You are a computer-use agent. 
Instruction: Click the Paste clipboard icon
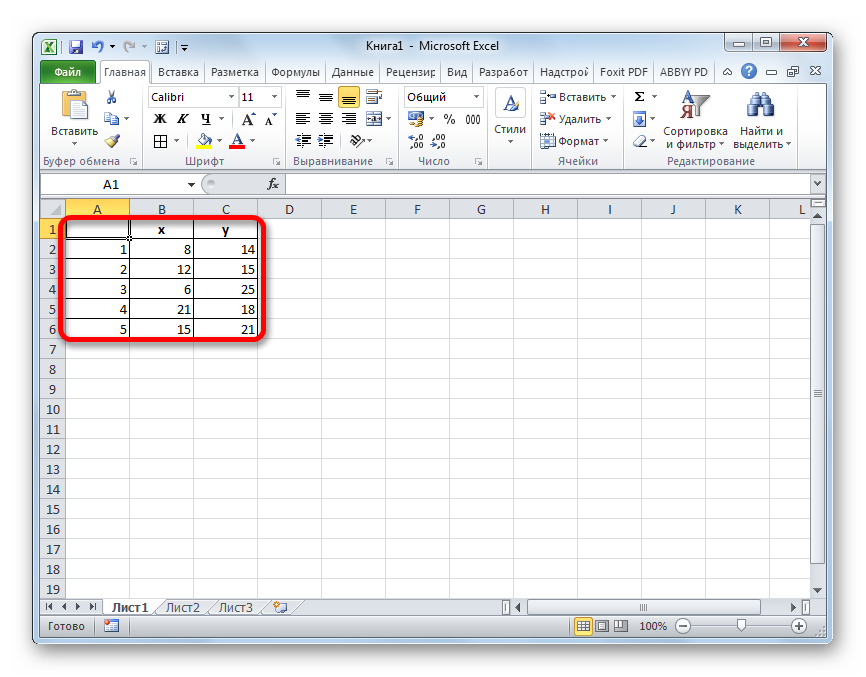[x=75, y=105]
